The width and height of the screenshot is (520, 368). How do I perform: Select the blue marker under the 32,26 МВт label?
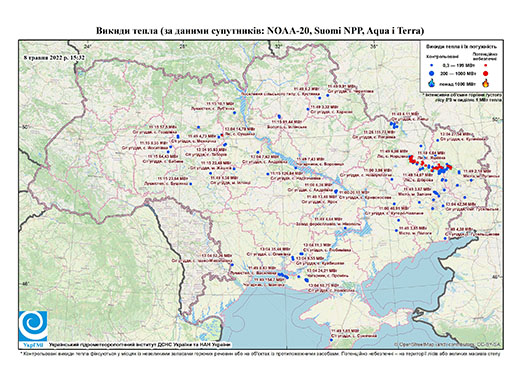pos(232,265)
